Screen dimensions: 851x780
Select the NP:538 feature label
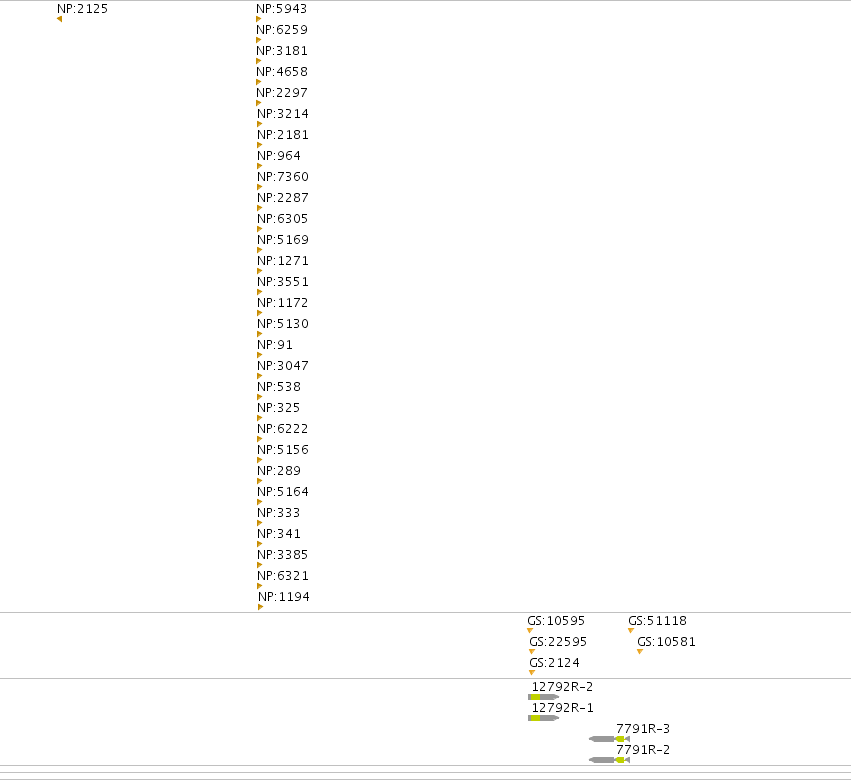coord(279,387)
